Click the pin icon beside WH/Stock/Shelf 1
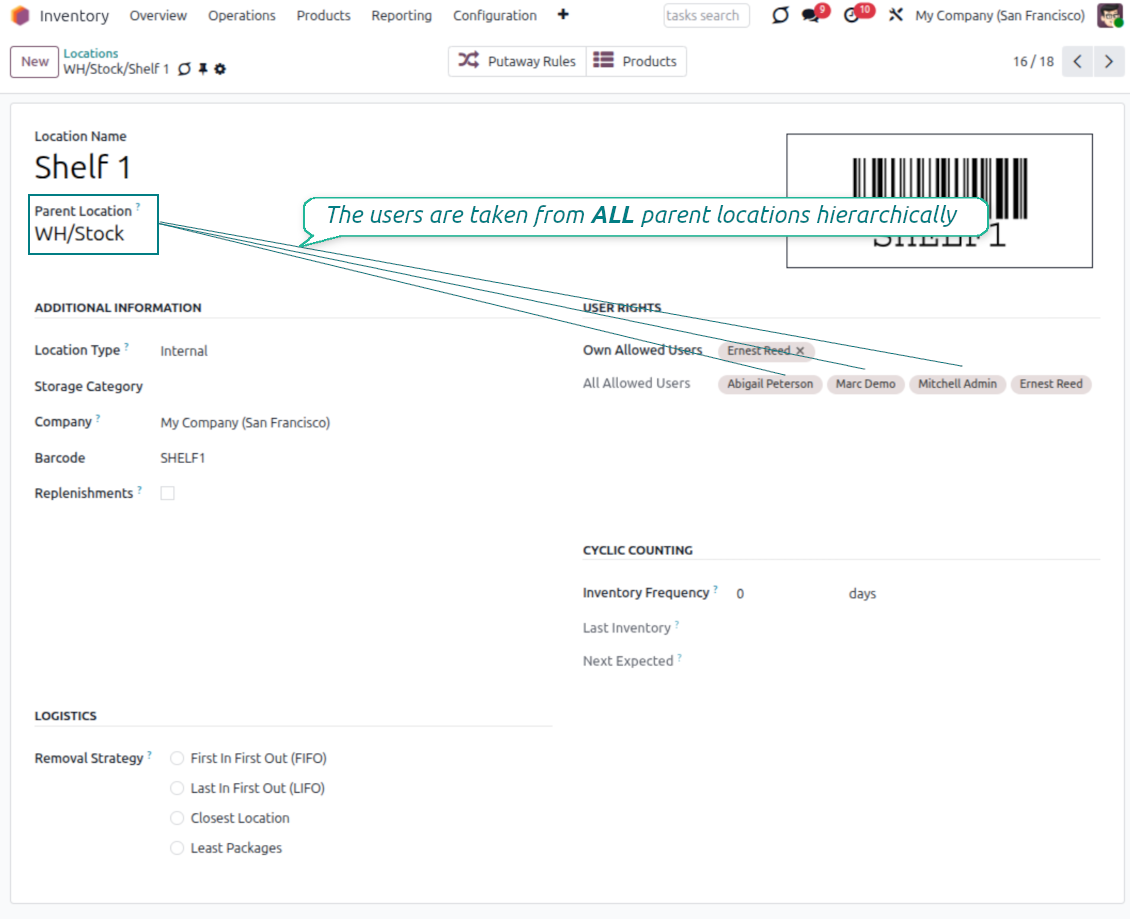Viewport: 1130px width, 919px height. click(x=202, y=69)
